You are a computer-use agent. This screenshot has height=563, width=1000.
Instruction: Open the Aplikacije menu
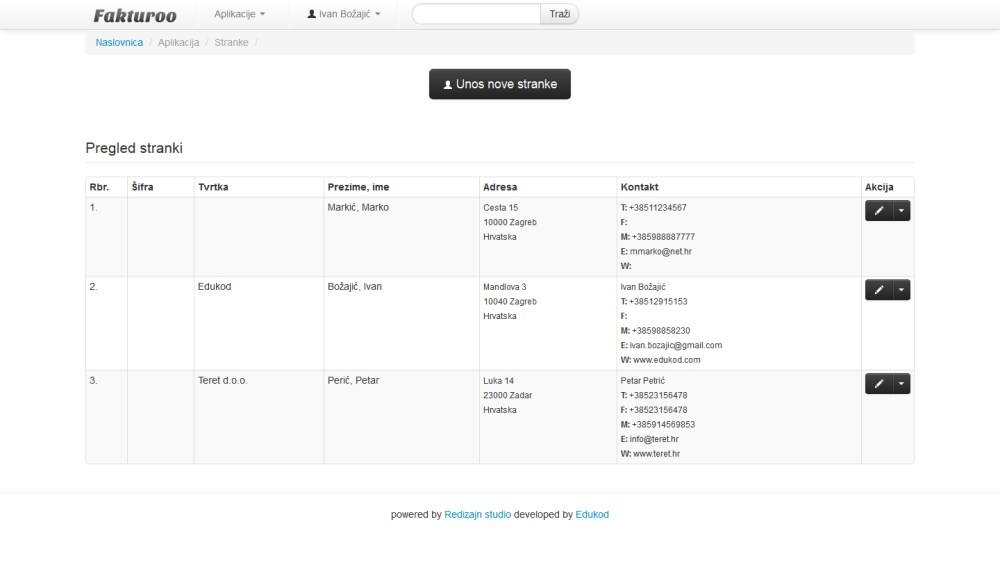[240, 14]
